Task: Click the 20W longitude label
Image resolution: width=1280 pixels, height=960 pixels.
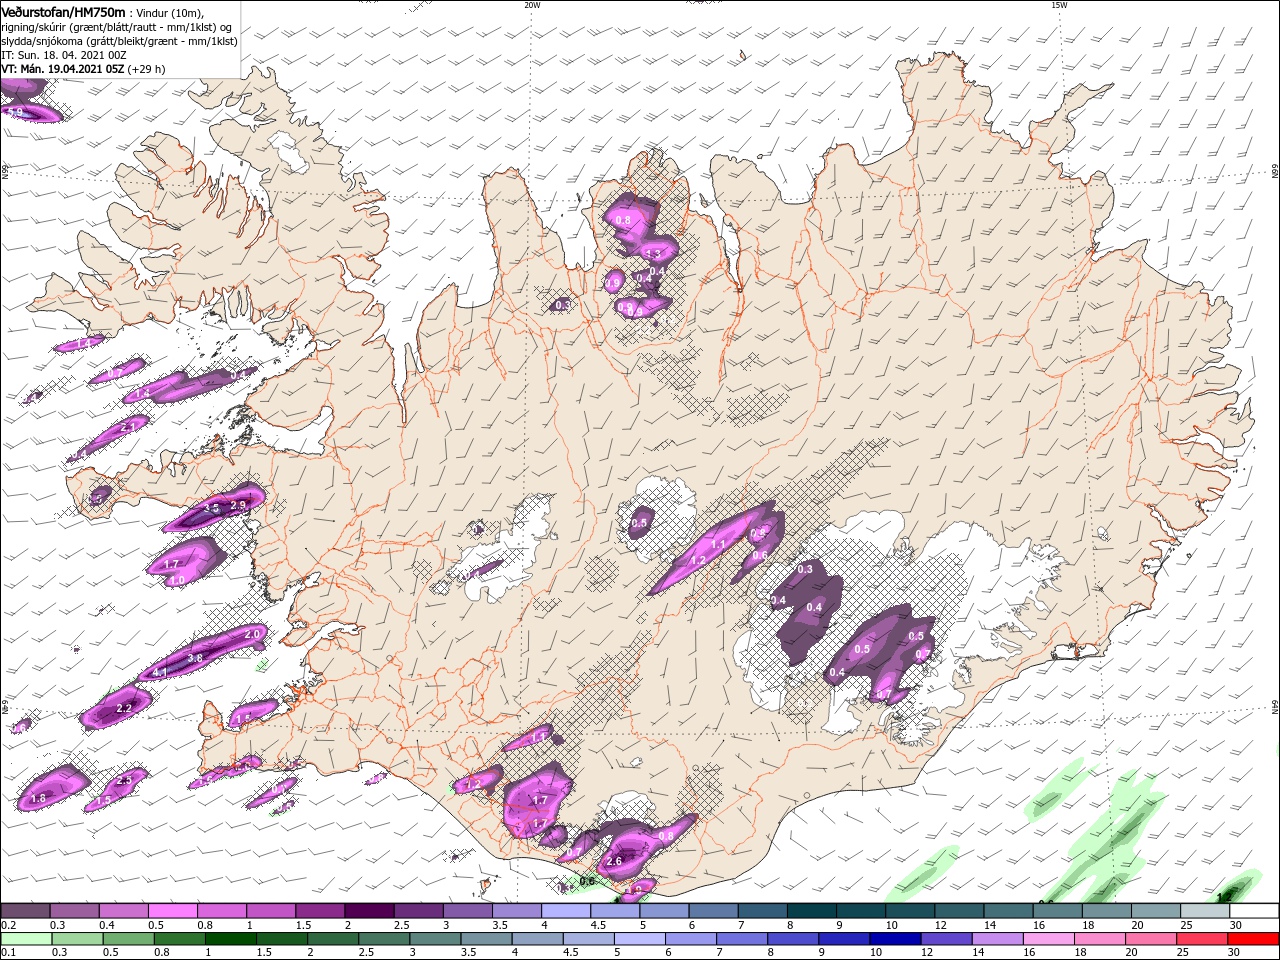Action: click(532, 5)
